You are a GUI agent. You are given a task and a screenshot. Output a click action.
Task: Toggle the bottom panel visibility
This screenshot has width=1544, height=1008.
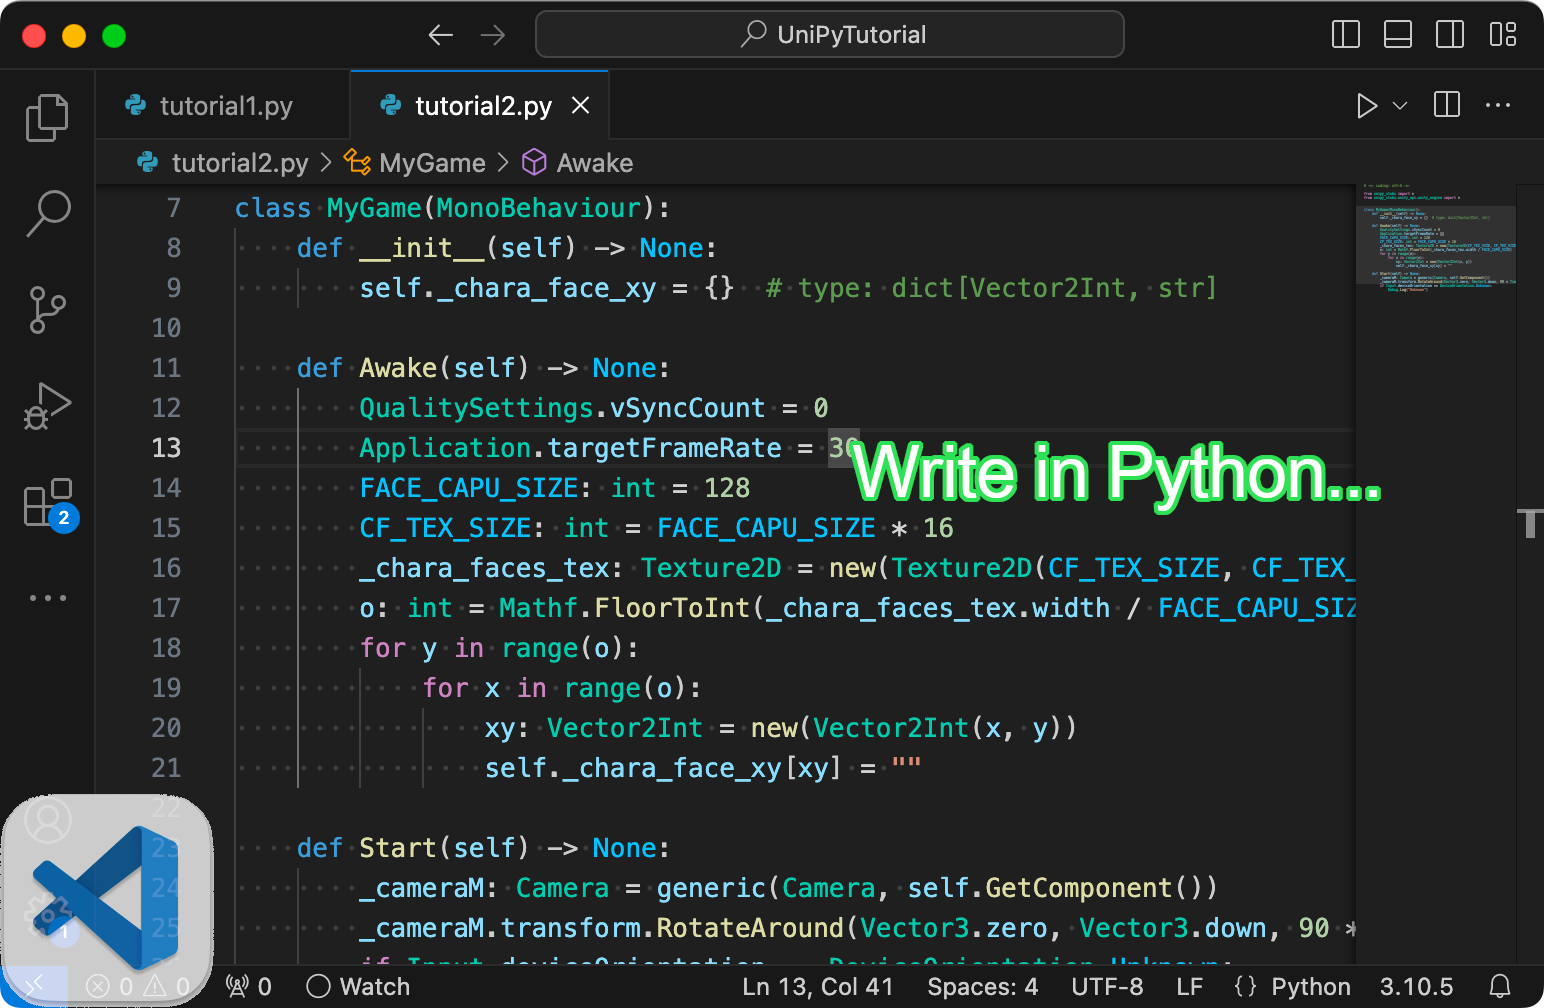[1398, 33]
